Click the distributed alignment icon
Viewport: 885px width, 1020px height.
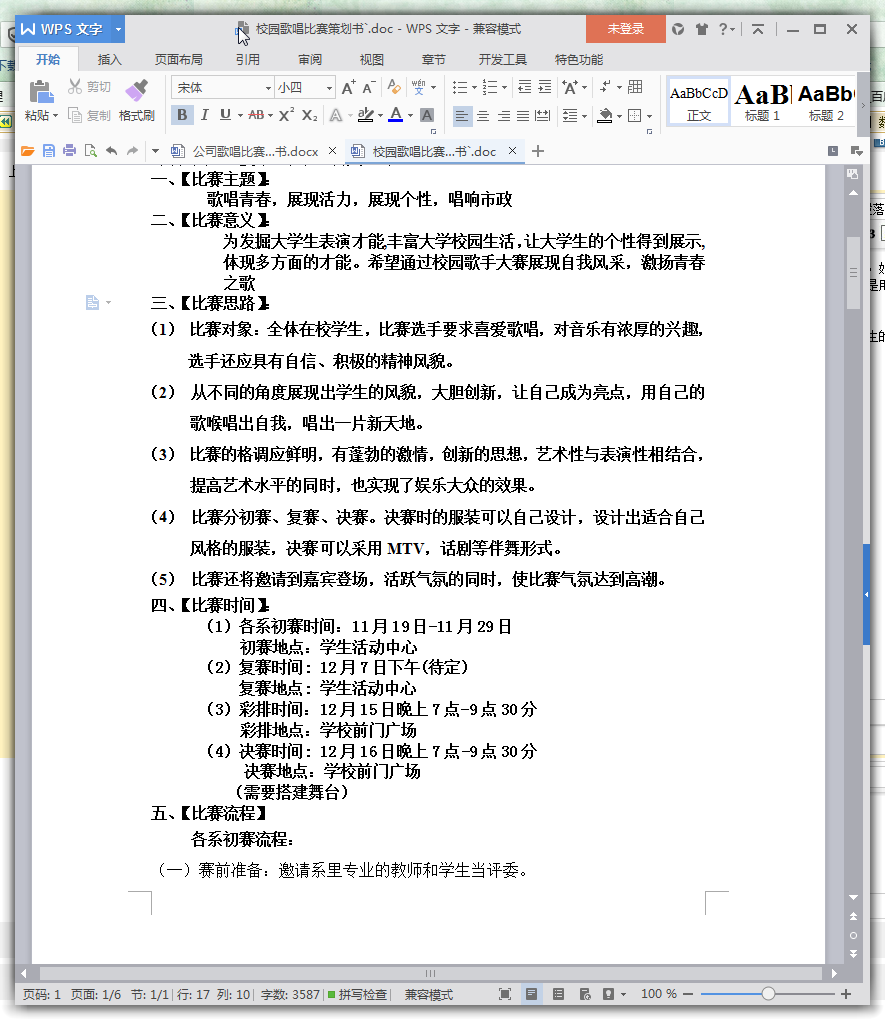pos(543,116)
